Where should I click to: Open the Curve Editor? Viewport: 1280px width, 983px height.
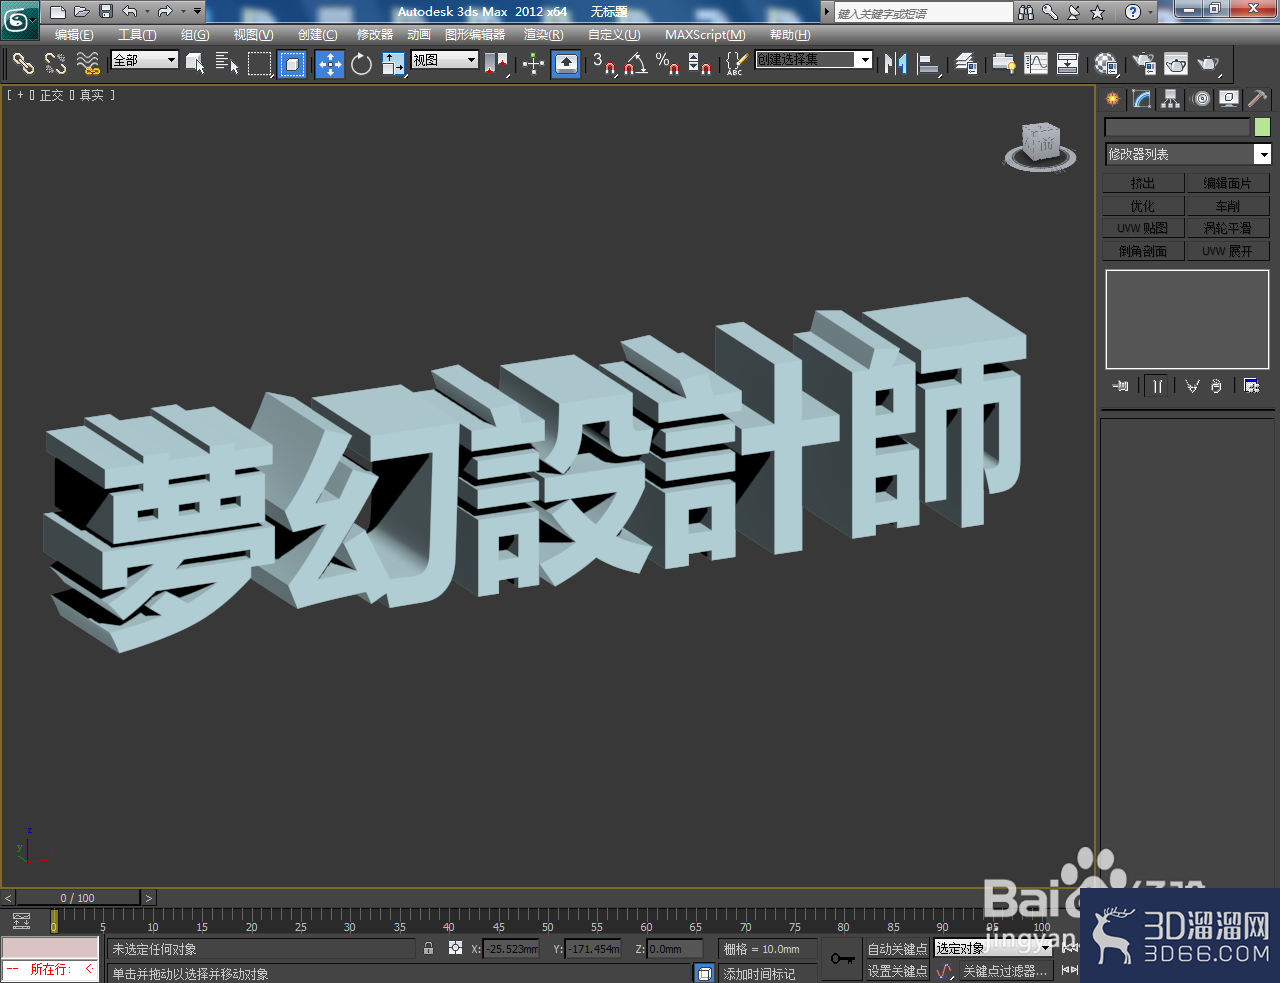point(1036,64)
